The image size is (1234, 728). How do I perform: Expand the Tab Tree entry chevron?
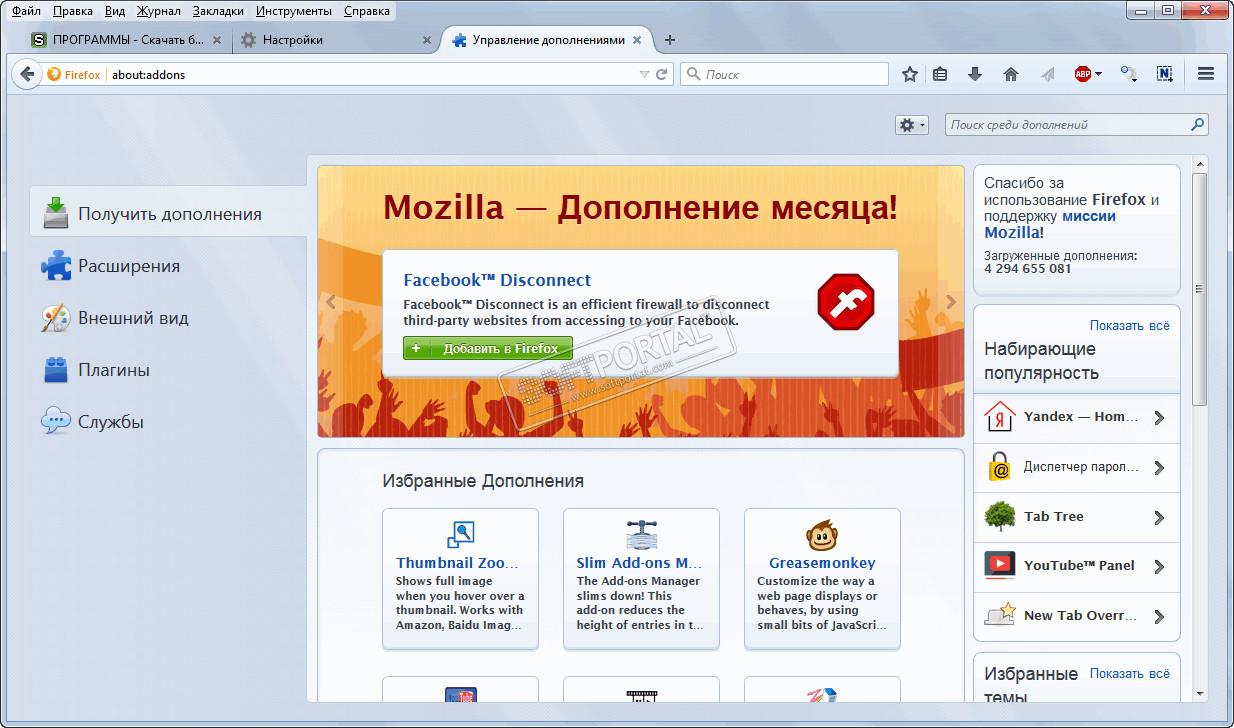(1159, 517)
